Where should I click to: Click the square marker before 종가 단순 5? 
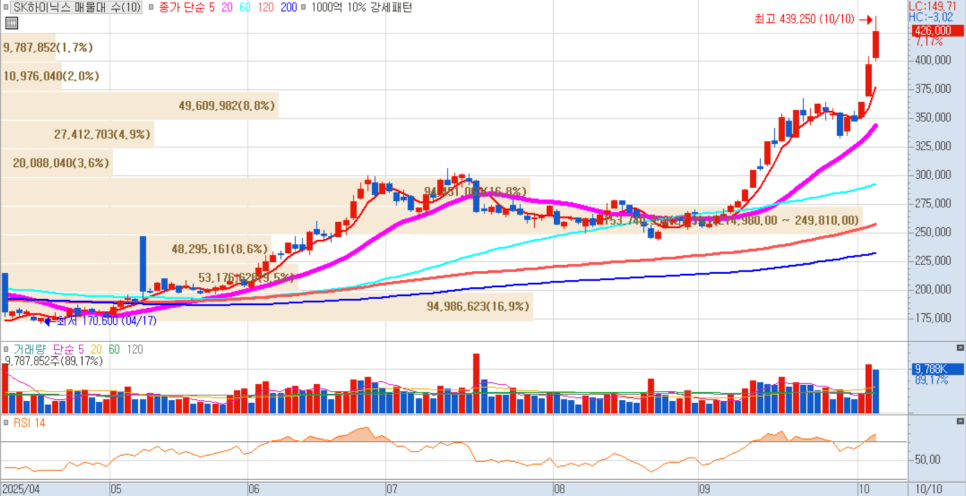152,8
